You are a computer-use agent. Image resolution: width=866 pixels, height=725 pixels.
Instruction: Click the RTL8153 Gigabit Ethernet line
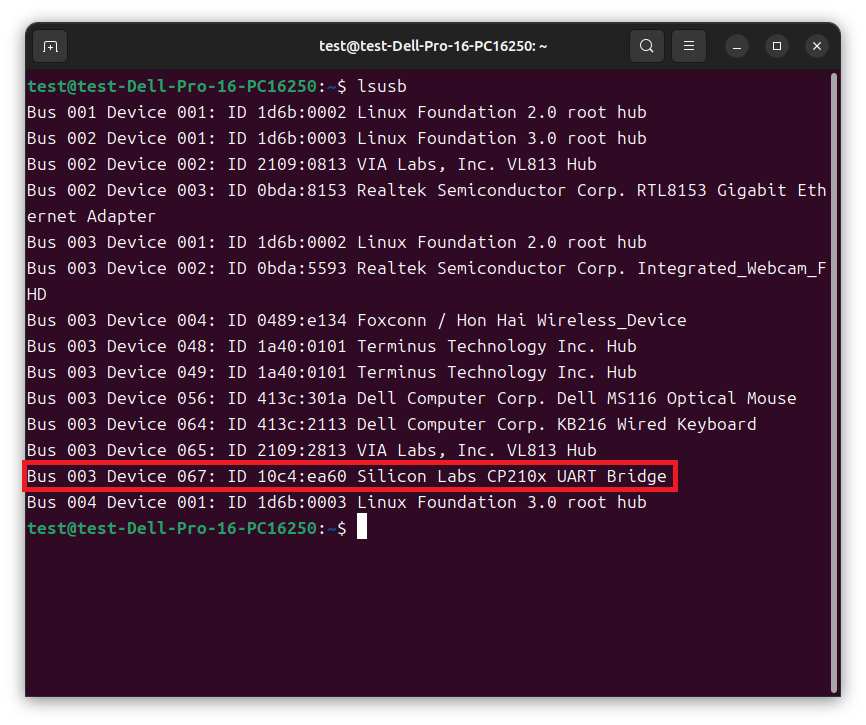coord(426,190)
